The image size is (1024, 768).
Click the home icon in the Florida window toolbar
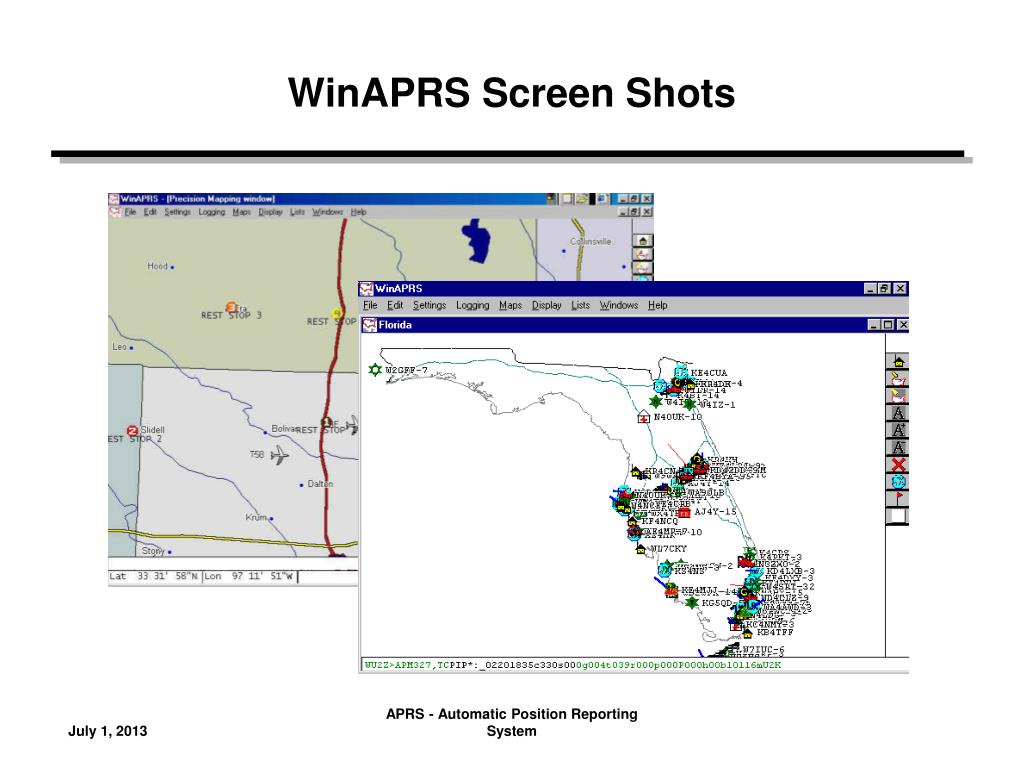899,361
